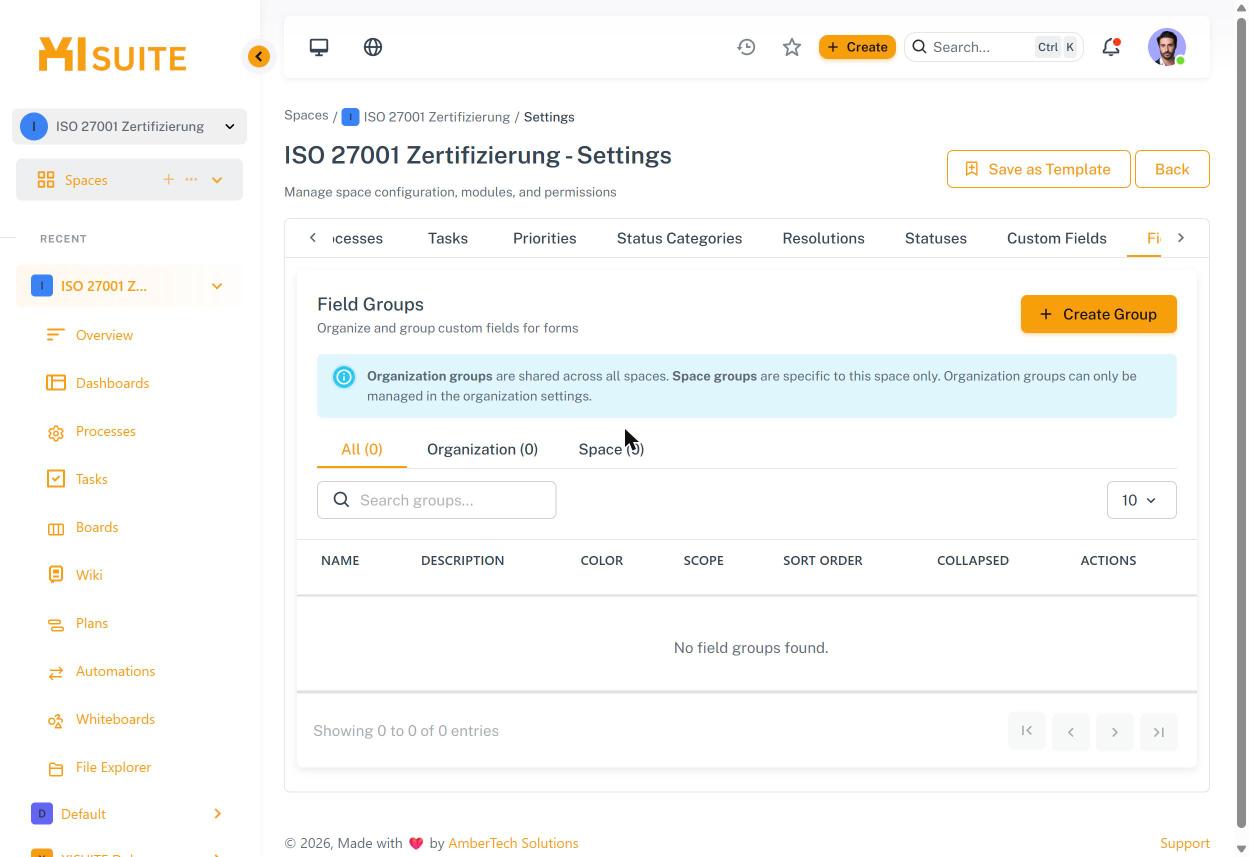The height and width of the screenshot is (857, 1249).
Task: Click the desktop monitor icon in the top bar
Action: (x=319, y=47)
